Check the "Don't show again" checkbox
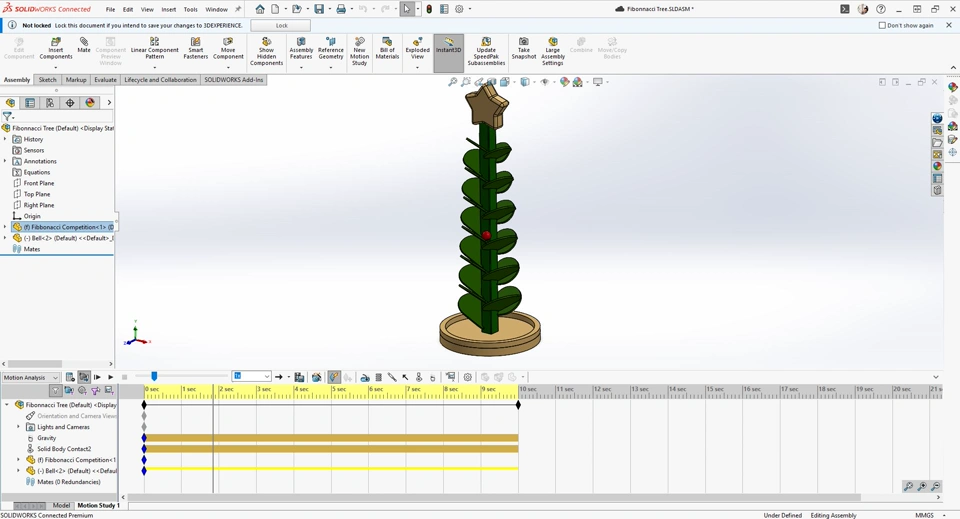Image resolution: width=960 pixels, height=519 pixels. 882,25
